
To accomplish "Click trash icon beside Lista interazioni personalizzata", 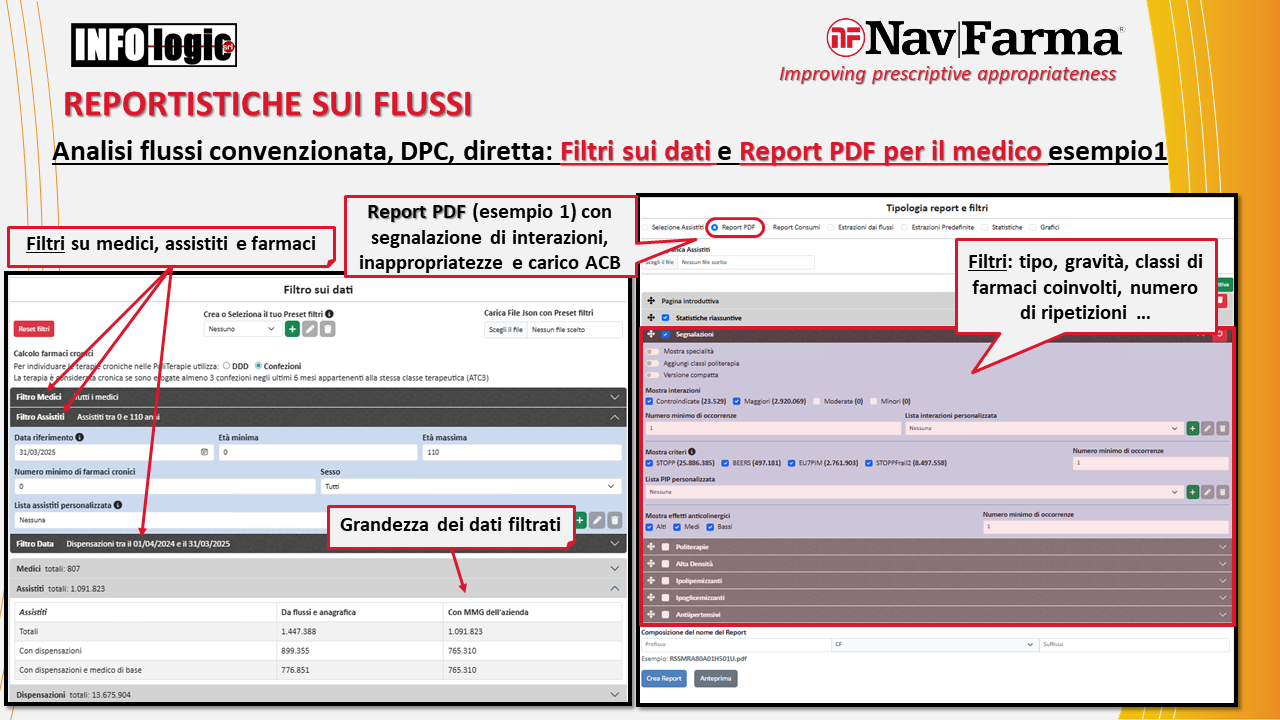I will [1222, 428].
